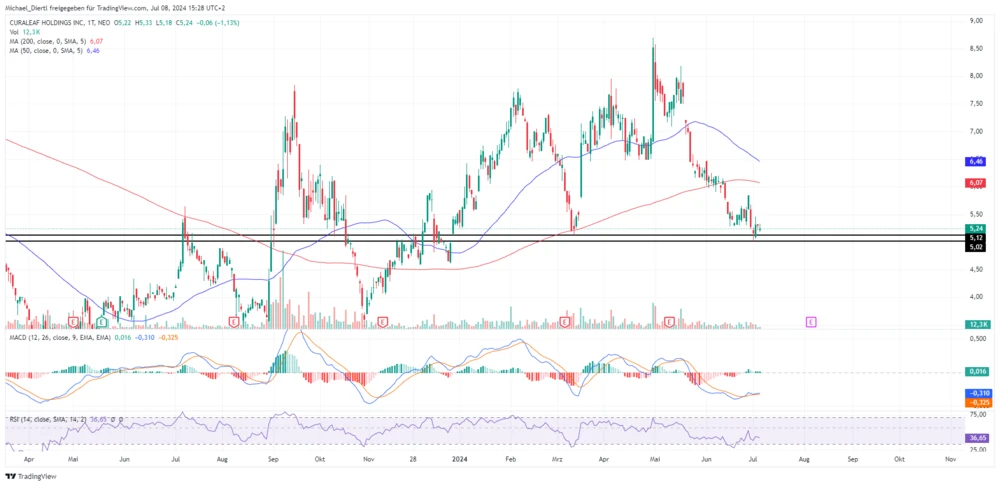Click the black 5,02 horizontal line label

[x=976, y=245]
